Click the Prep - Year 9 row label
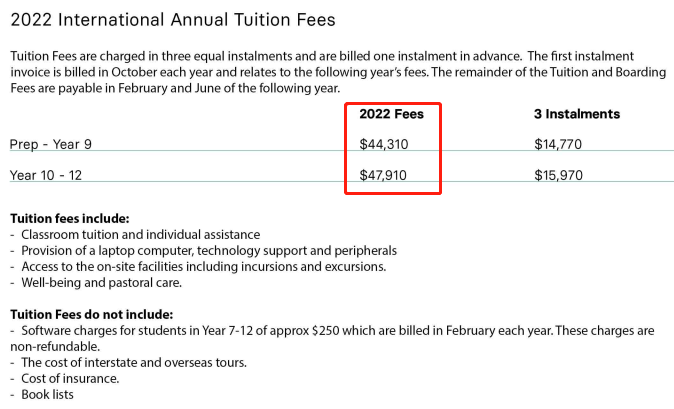Screen dimensions: 674x409 click(x=51, y=144)
